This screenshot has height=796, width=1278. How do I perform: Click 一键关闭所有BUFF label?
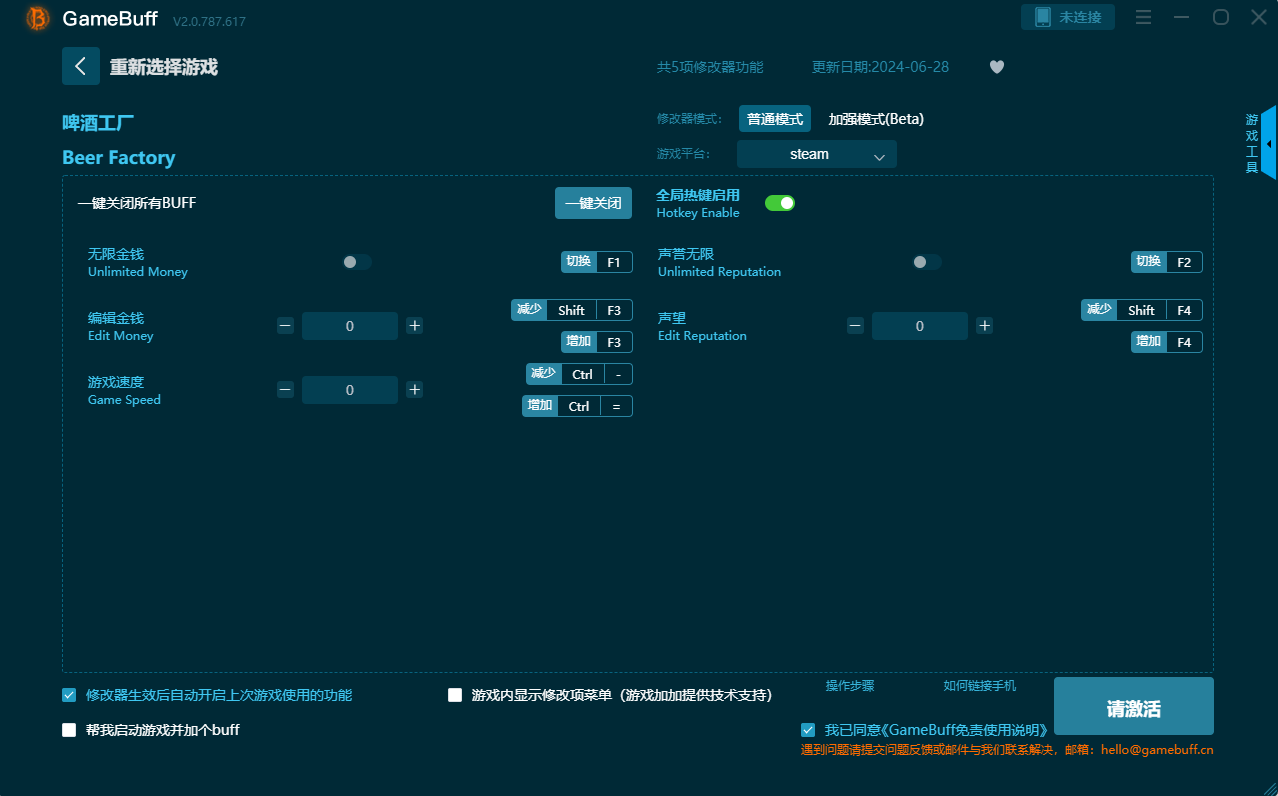coord(137,203)
